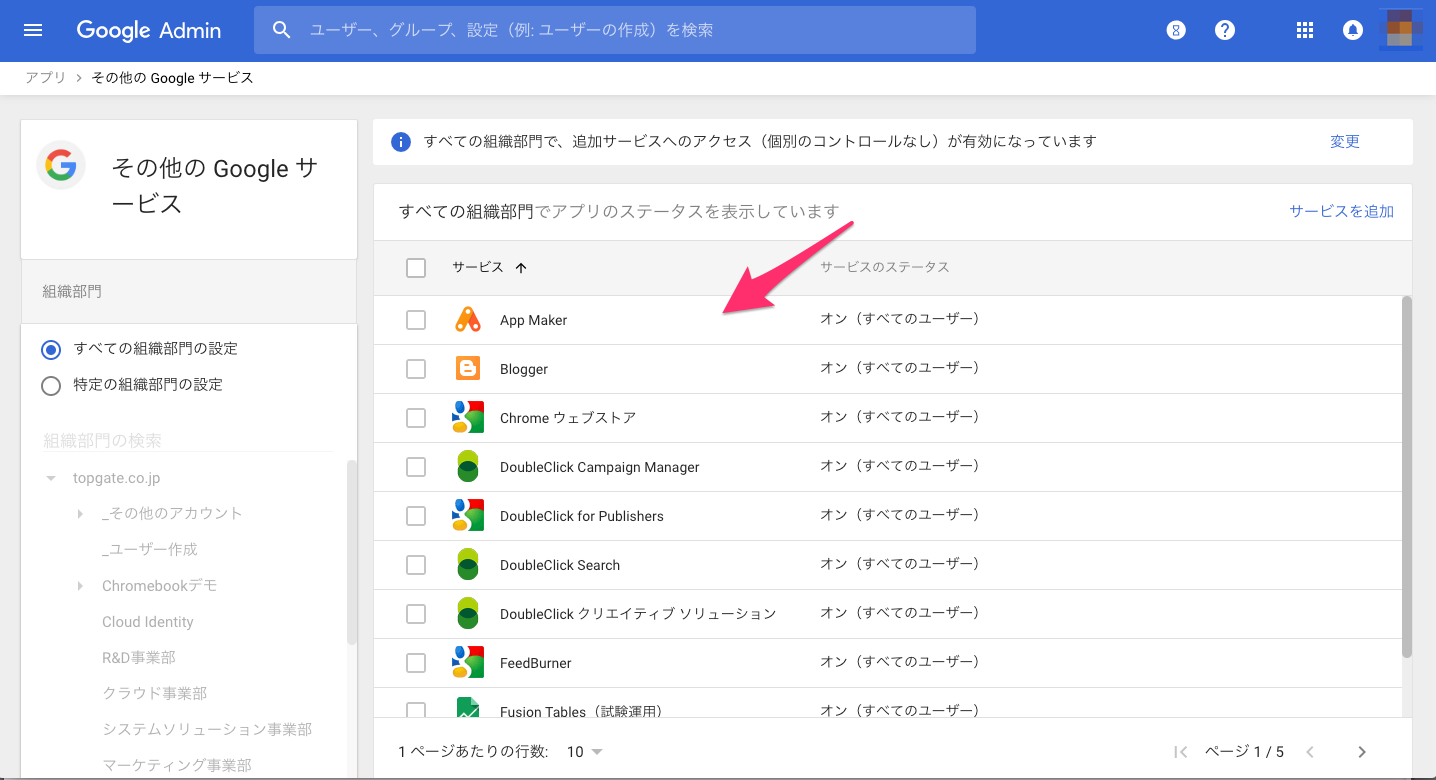The width and height of the screenshot is (1436, 780).
Task: Click the Fusion Tables service icon
Action: 467,707
